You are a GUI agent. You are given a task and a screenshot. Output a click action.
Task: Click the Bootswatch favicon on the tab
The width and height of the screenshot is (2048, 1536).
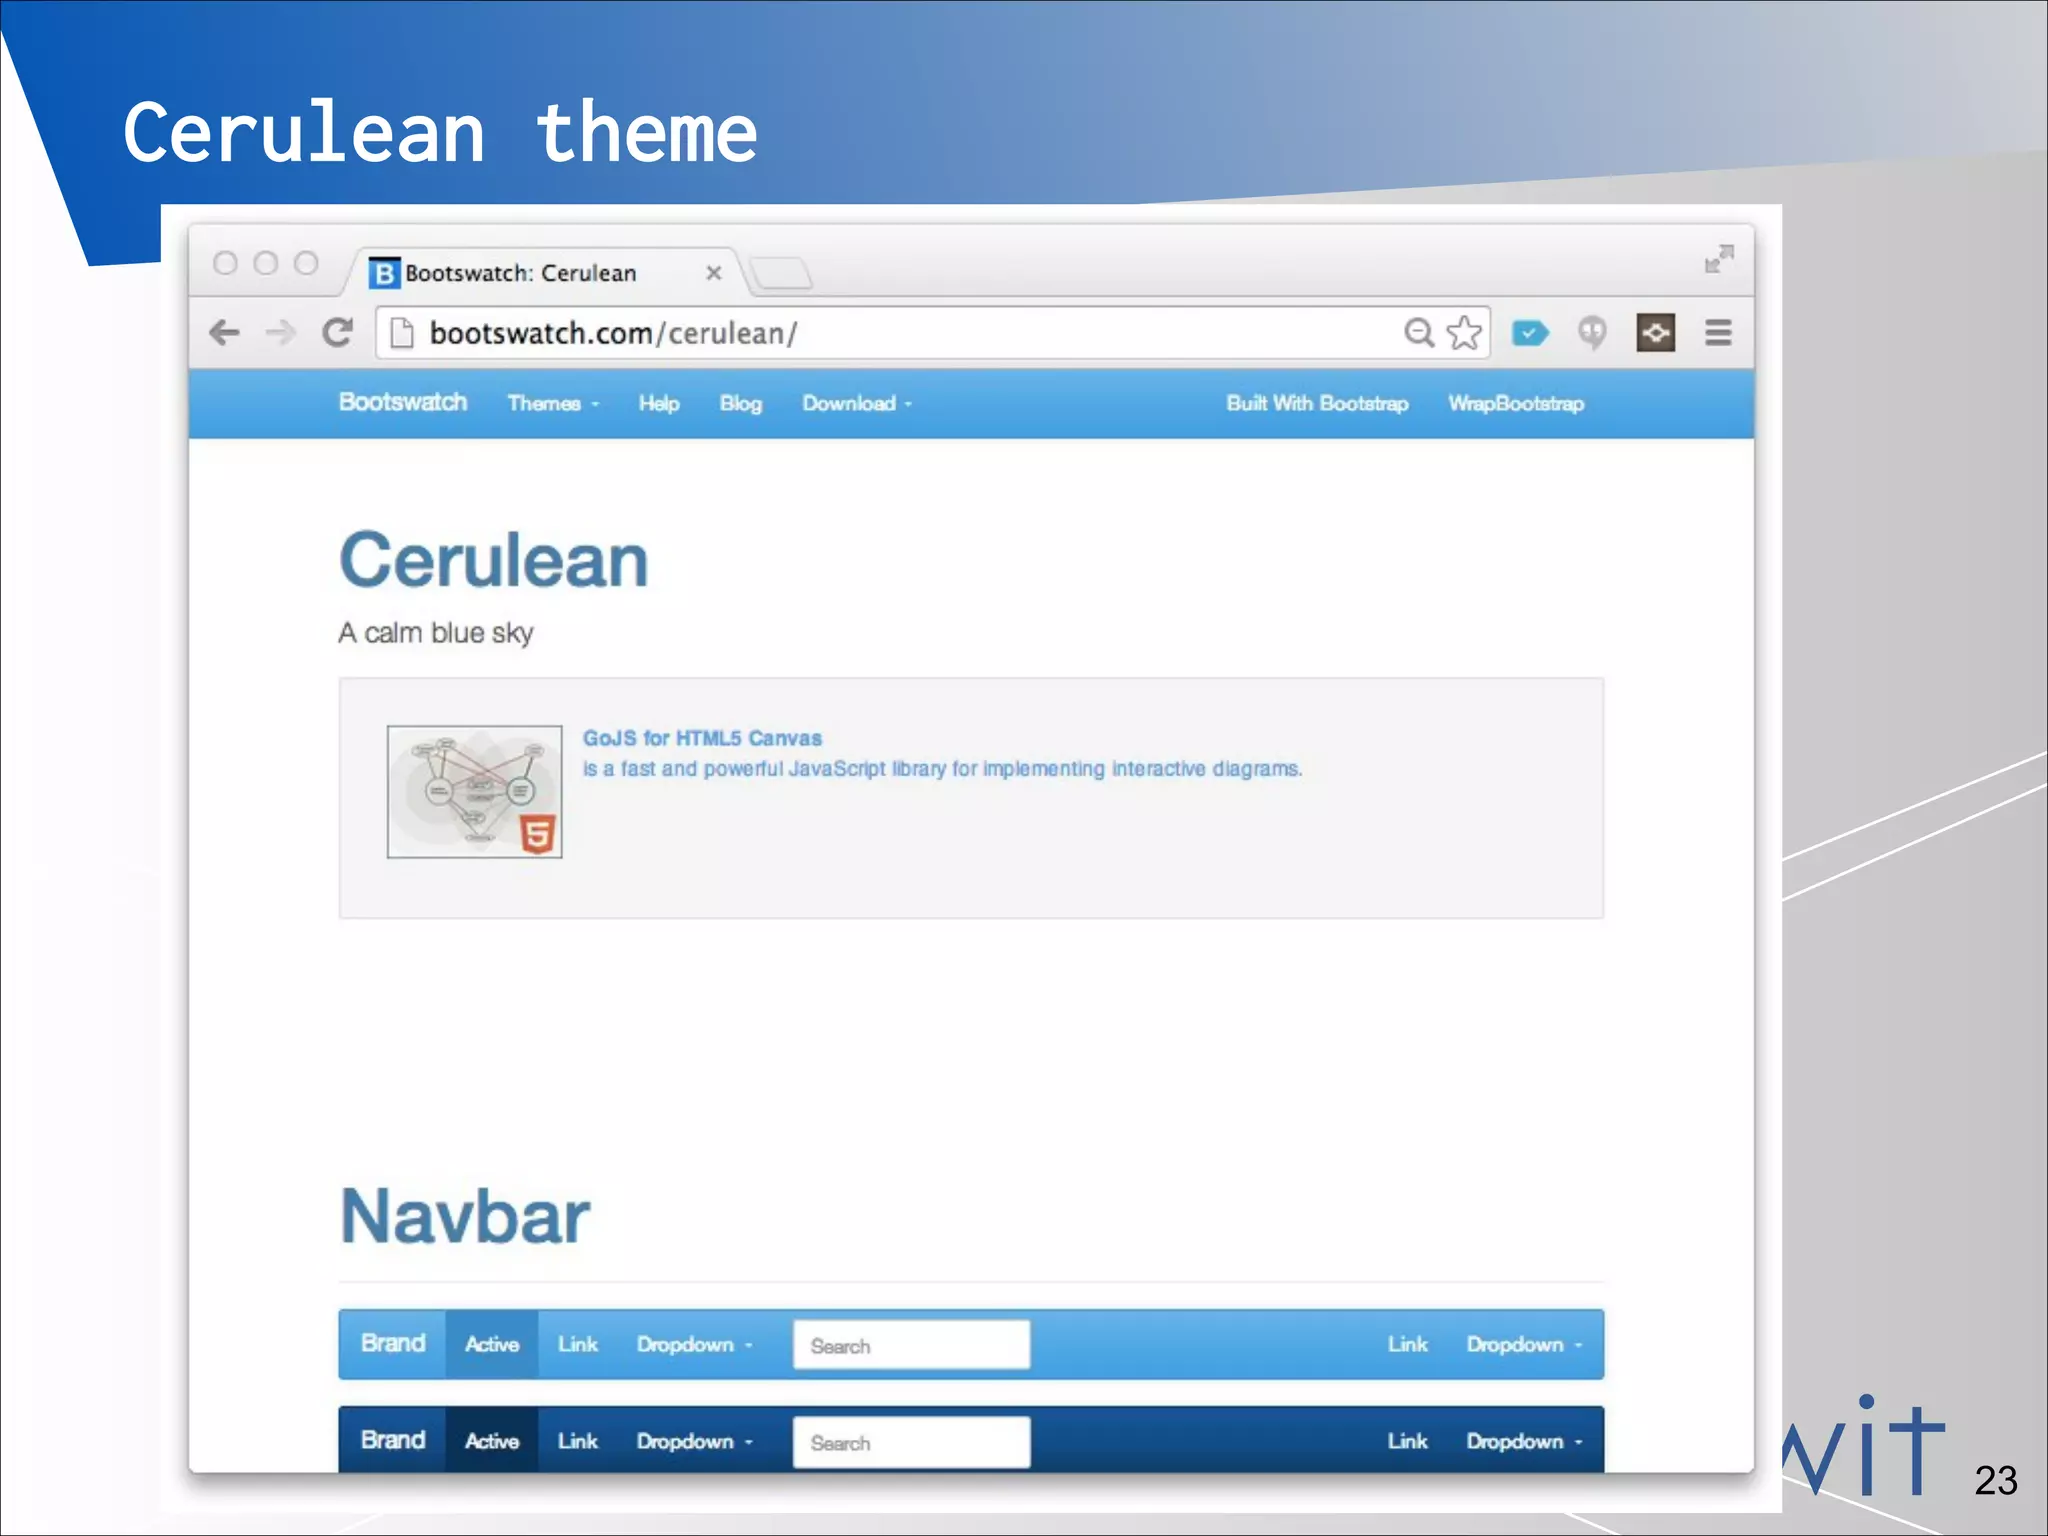tap(384, 273)
